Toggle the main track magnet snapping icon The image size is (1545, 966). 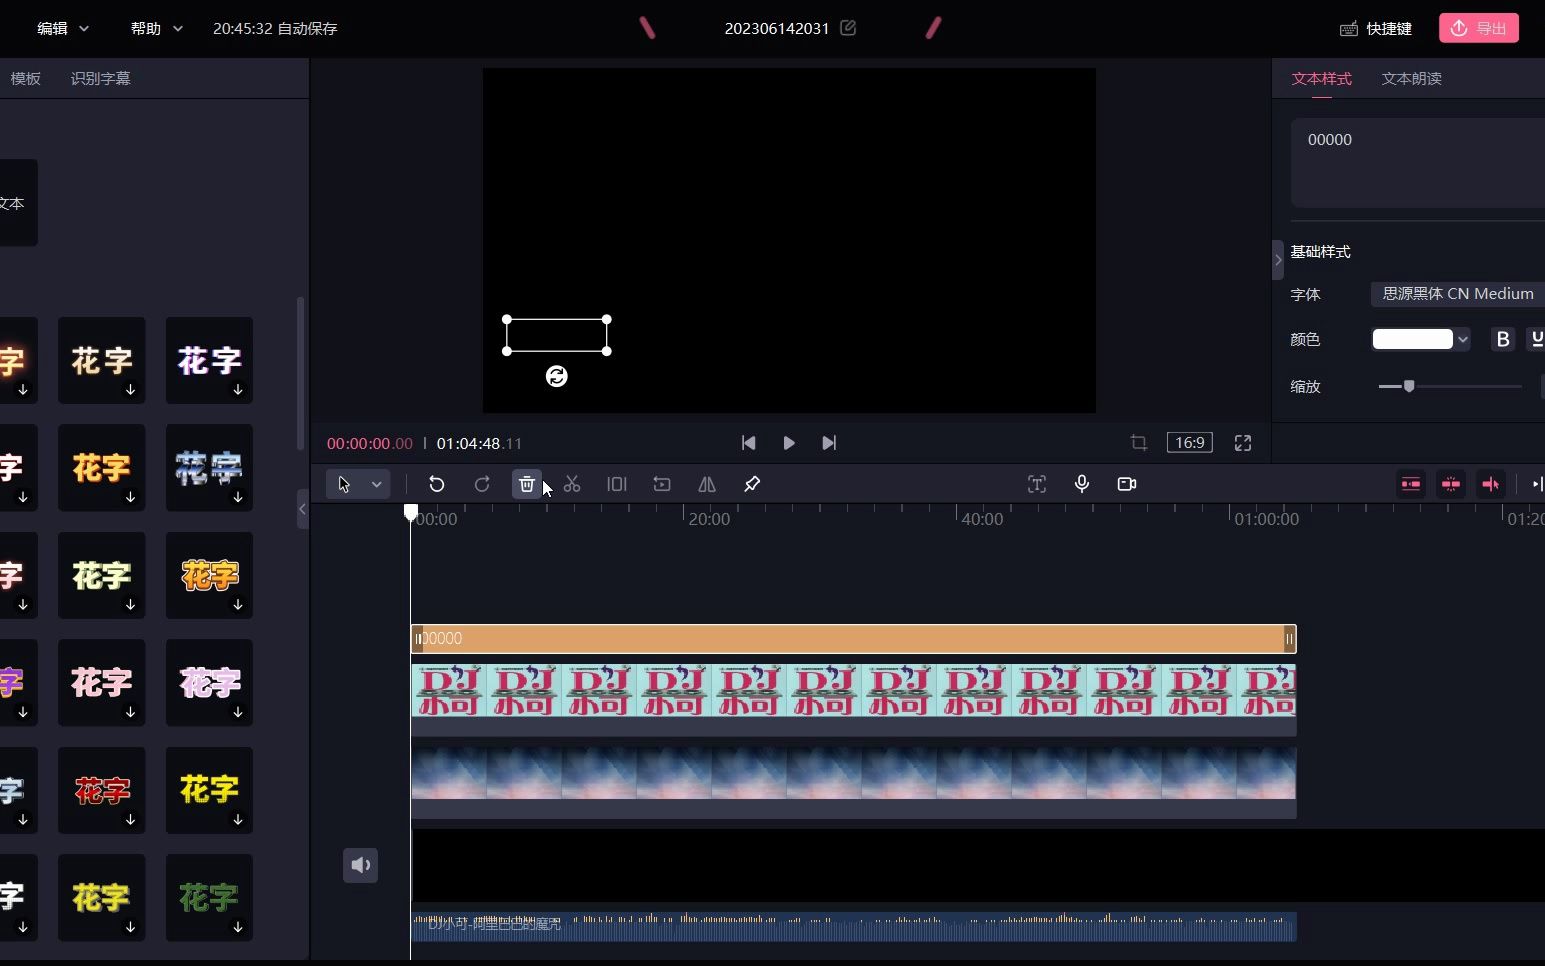tap(1411, 484)
